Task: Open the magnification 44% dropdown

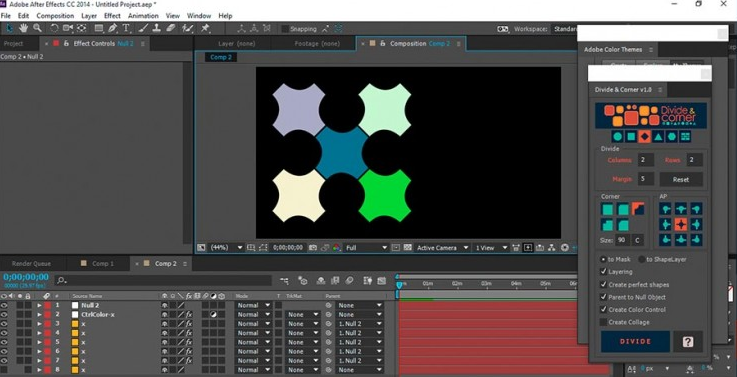Action: [226, 248]
